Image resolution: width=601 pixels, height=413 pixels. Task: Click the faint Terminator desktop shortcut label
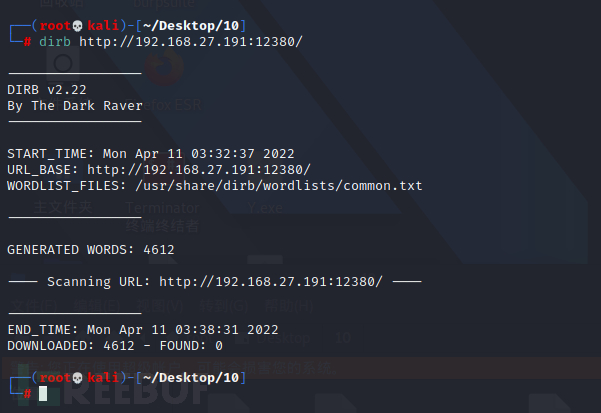[x=162, y=209]
